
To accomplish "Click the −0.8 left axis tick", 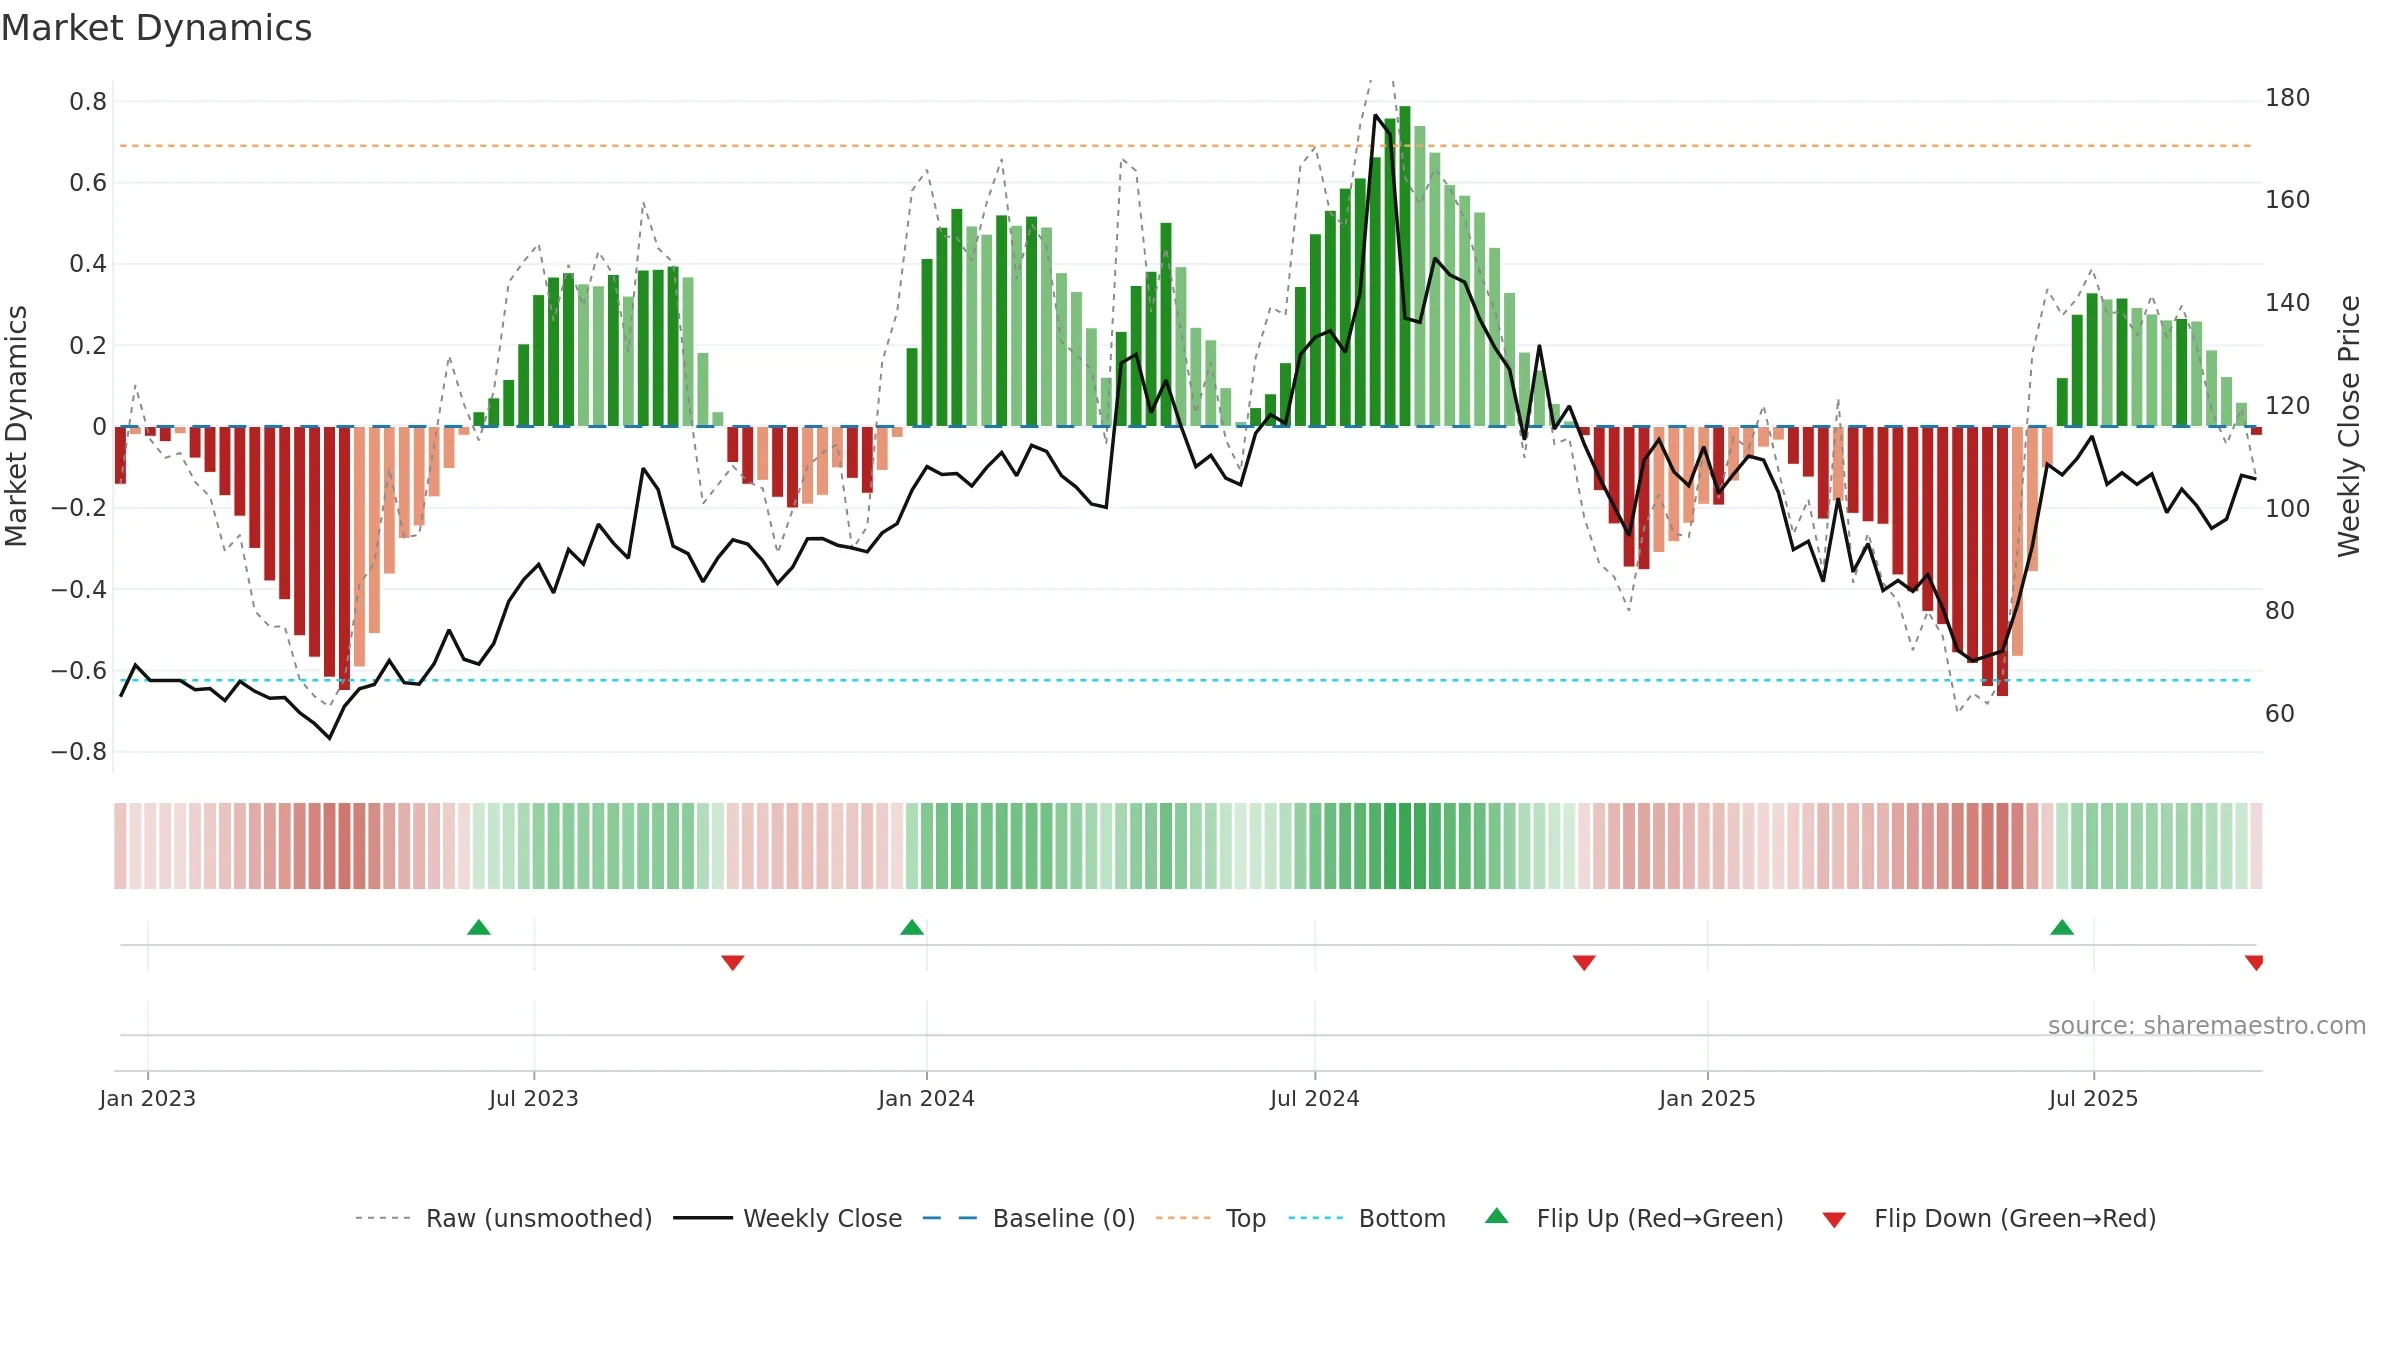I will pos(79,752).
